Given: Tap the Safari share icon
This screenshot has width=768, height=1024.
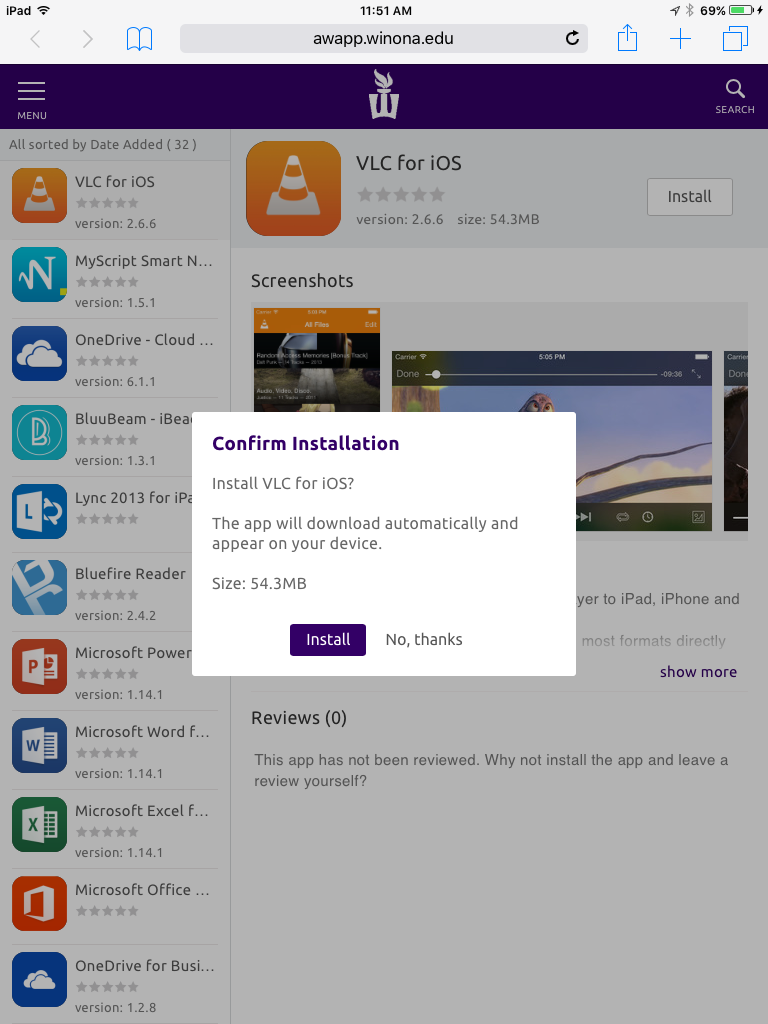Looking at the screenshot, I should (x=627, y=39).
